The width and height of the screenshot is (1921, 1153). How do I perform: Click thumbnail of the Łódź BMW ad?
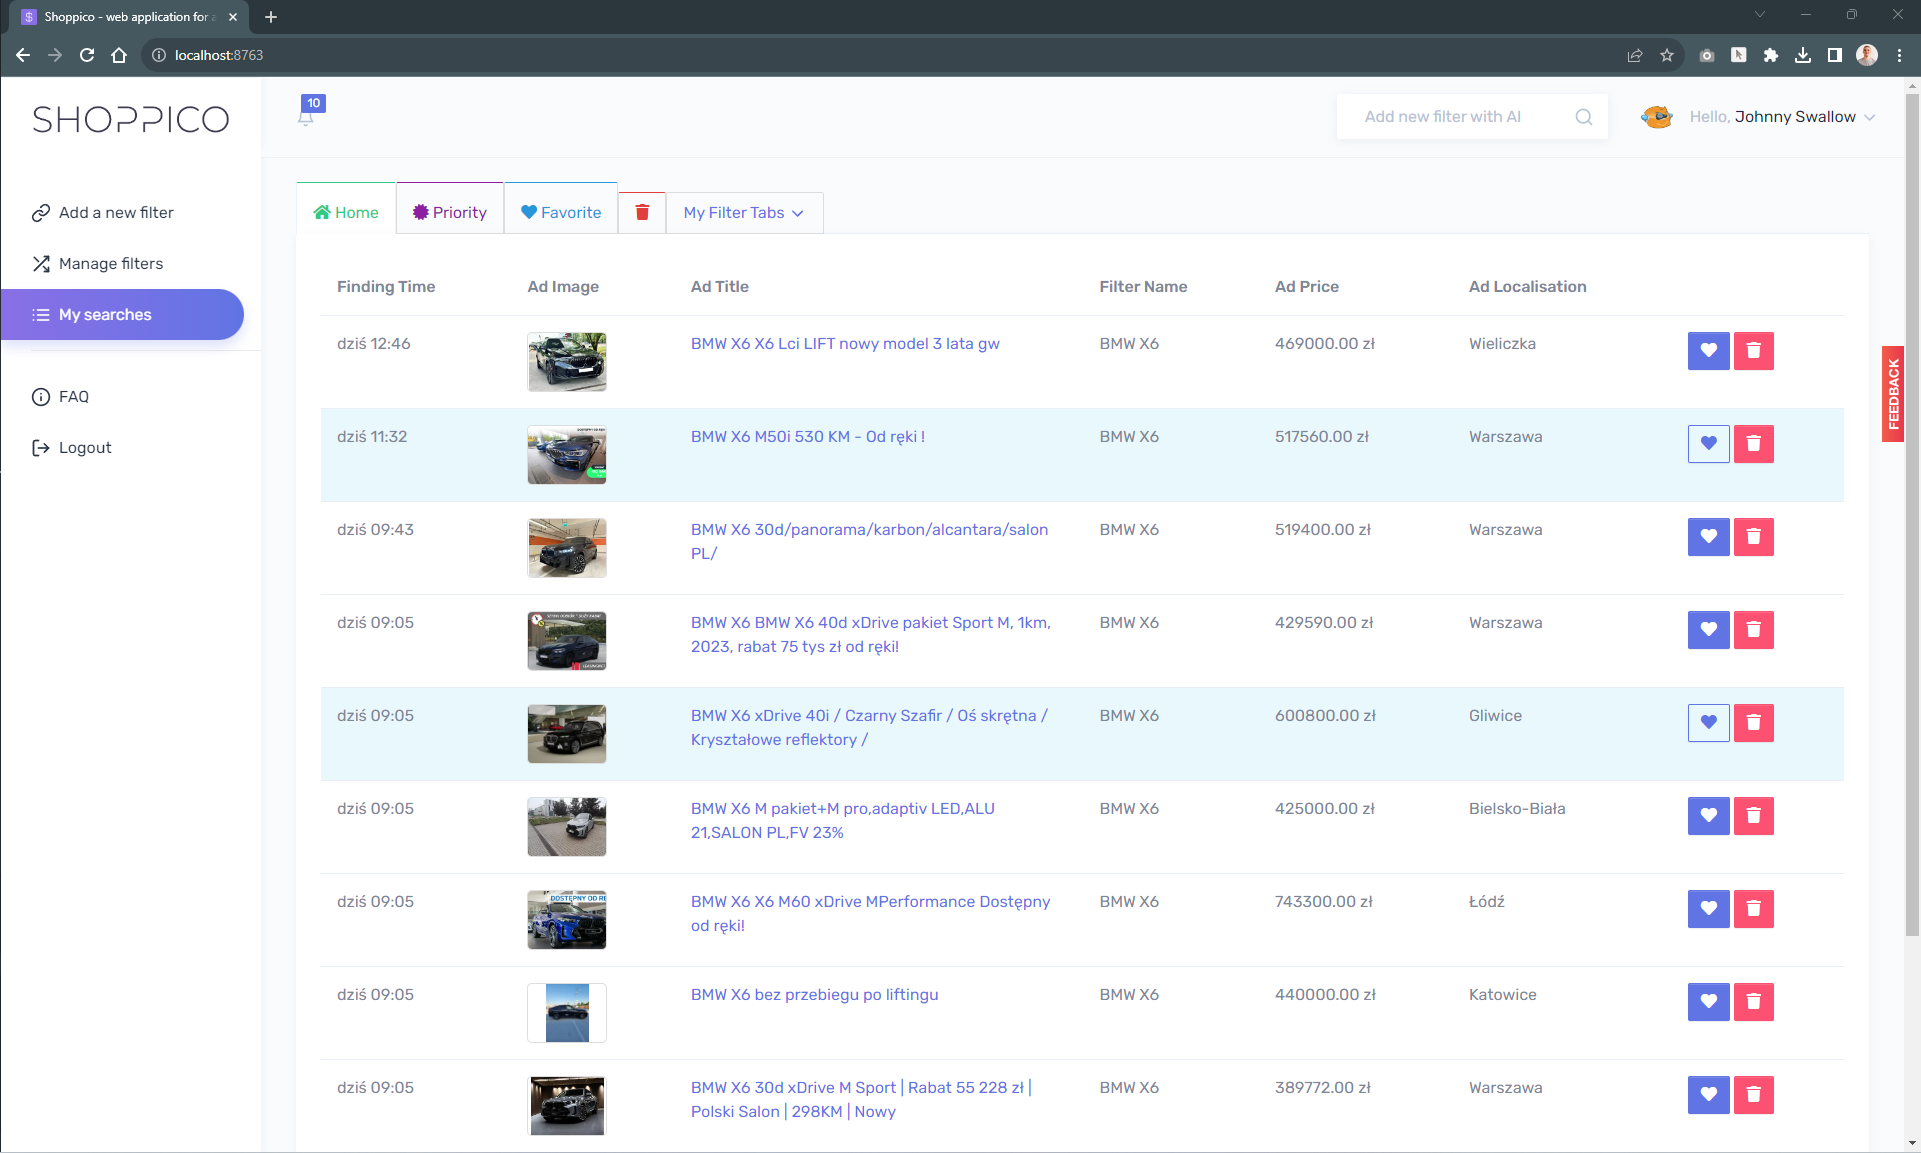(567, 920)
